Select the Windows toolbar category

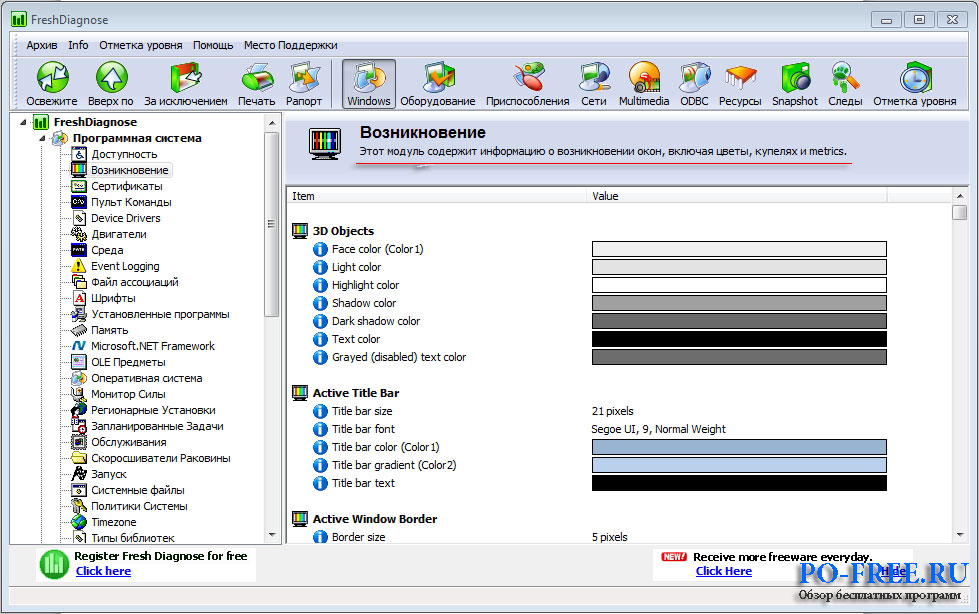point(369,84)
